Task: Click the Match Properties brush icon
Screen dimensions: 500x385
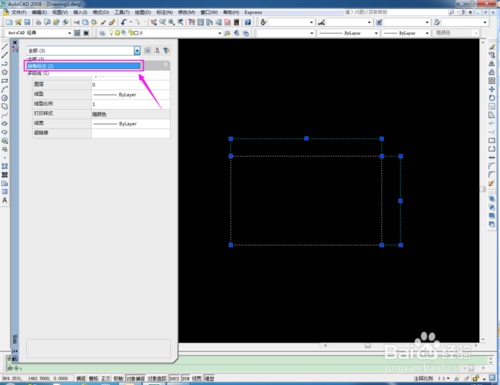Action: click(x=103, y=22)
